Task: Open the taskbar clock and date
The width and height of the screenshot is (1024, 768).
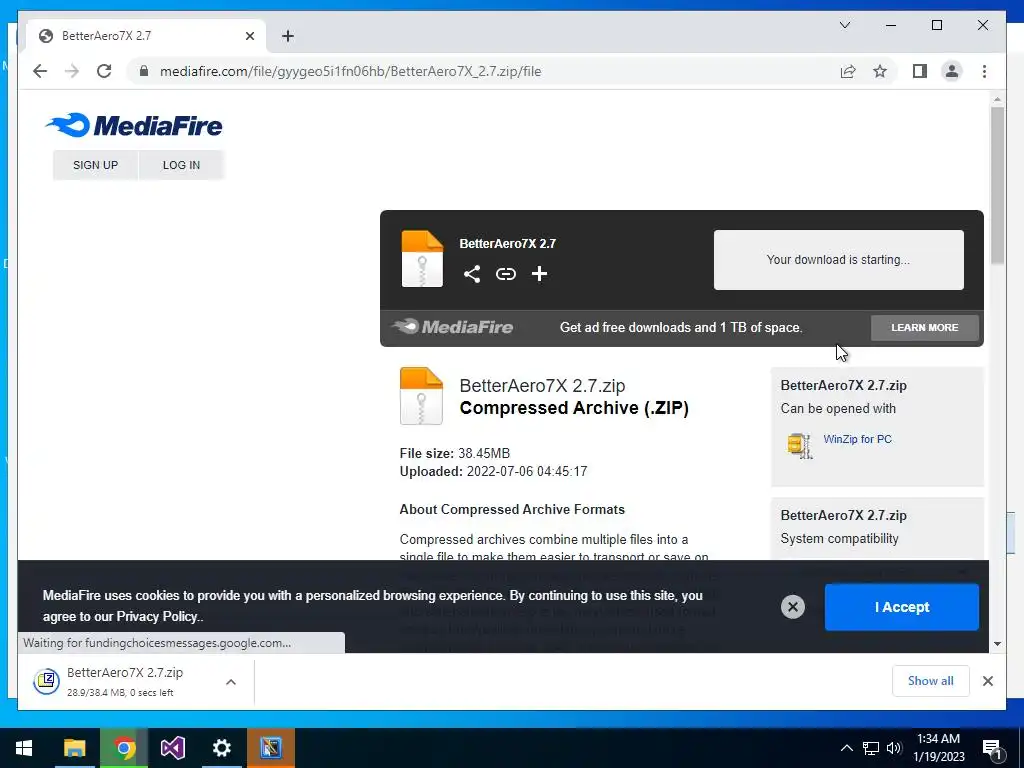Action: pyautogui.click(x=938, y=748)
